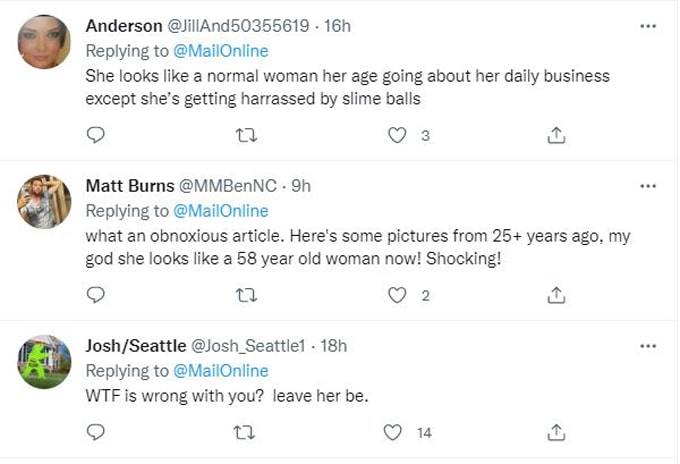Viewport: 680px width, 464px height.
Task: Like Matt Burns' tweet
Action: (x=397, y=294)
